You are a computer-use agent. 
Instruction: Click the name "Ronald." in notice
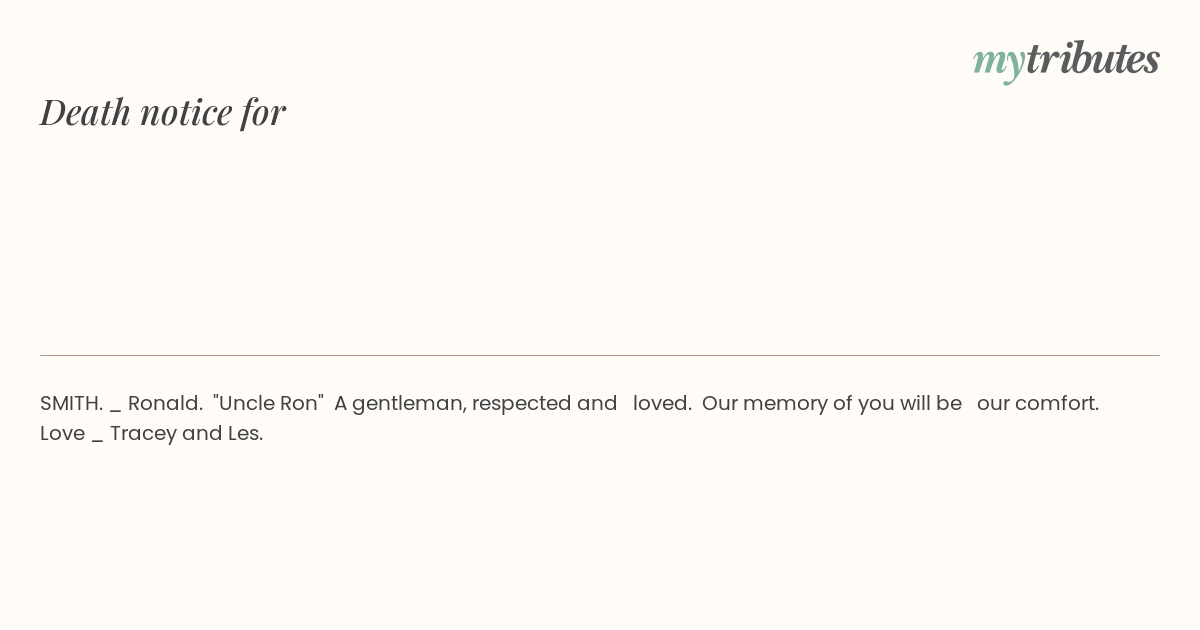click(165, 403)
